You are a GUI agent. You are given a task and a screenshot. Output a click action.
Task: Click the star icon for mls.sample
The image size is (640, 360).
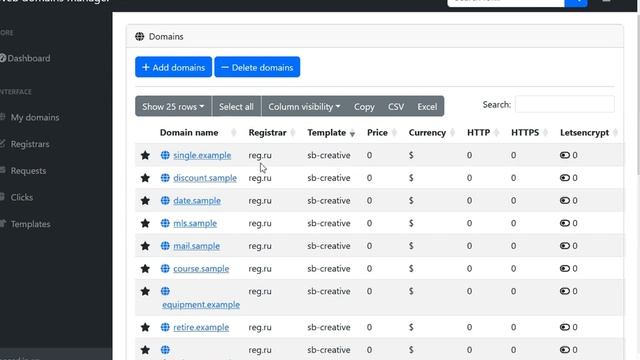145,223
